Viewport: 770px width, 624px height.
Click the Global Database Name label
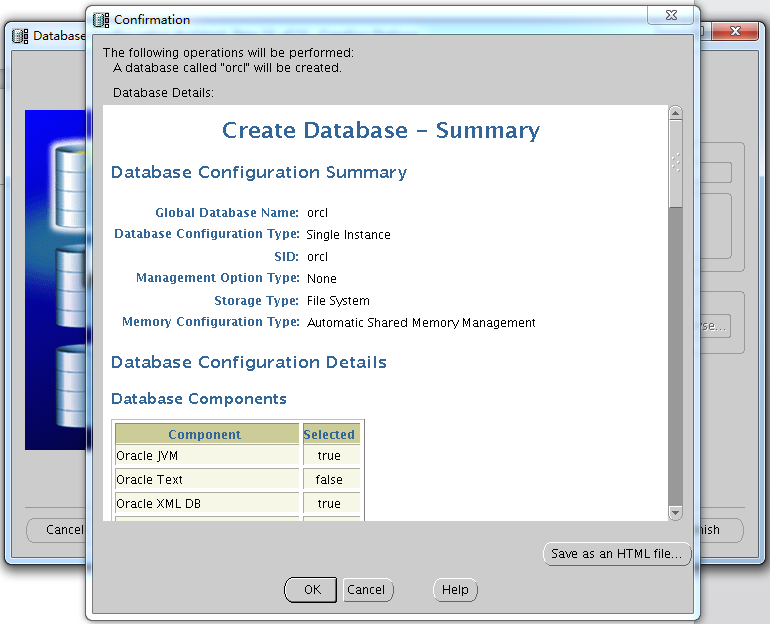(227, 213)
